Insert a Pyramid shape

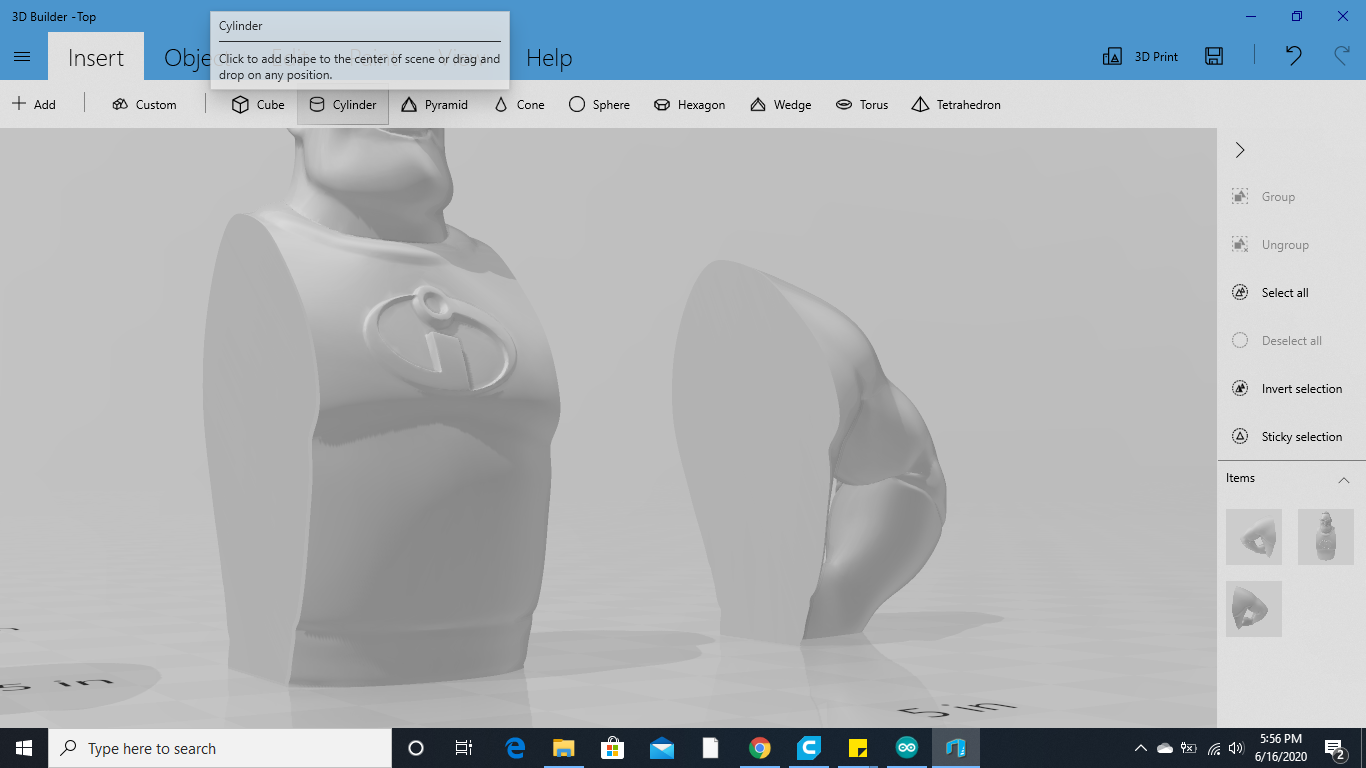[x=435, y=104]
